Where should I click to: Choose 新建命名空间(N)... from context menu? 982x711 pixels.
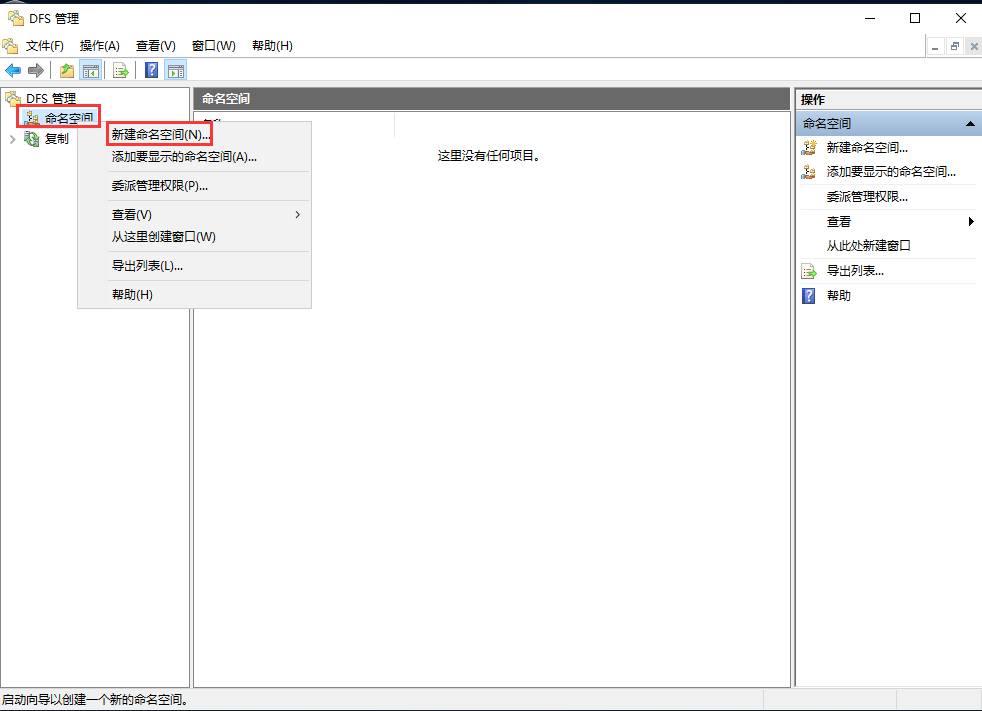194,135
